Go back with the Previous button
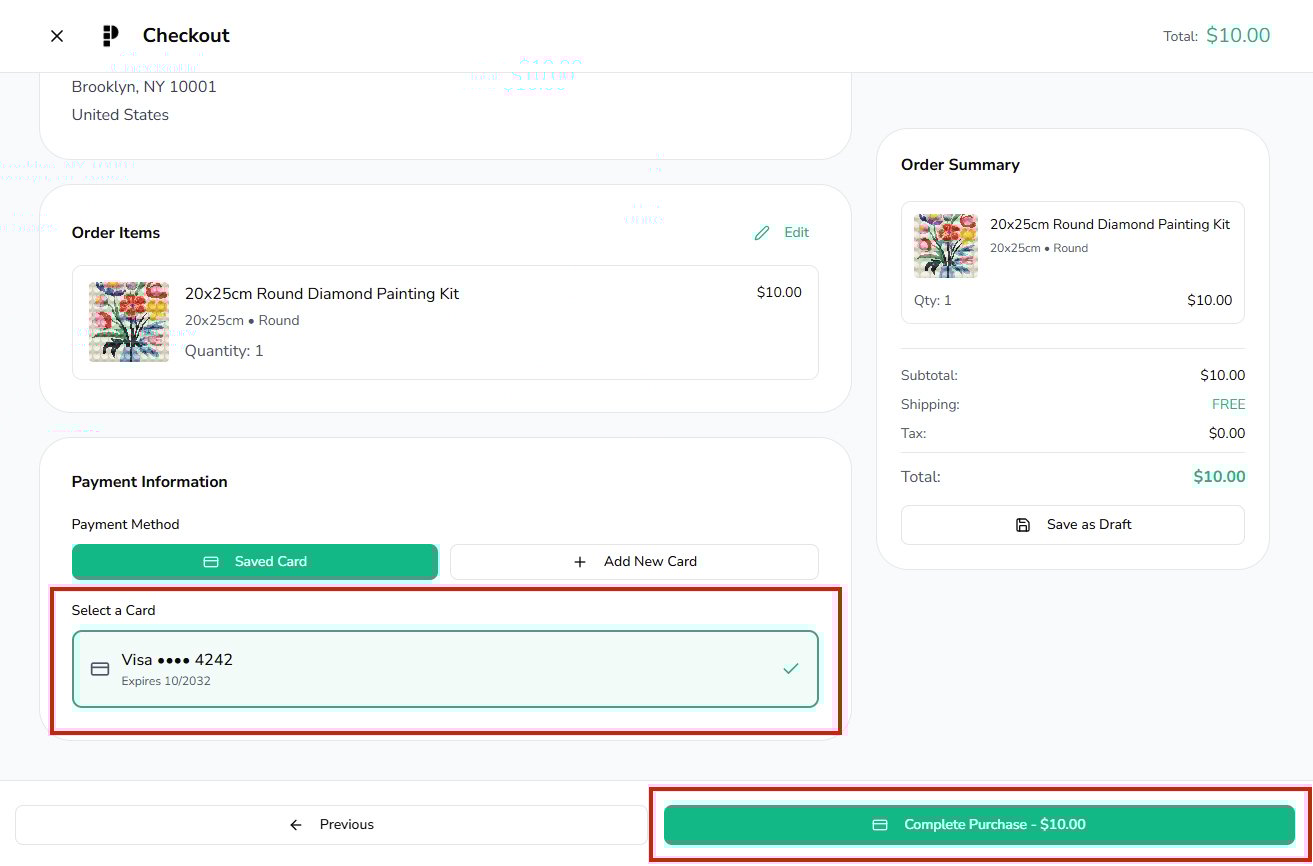 (331, 825)
